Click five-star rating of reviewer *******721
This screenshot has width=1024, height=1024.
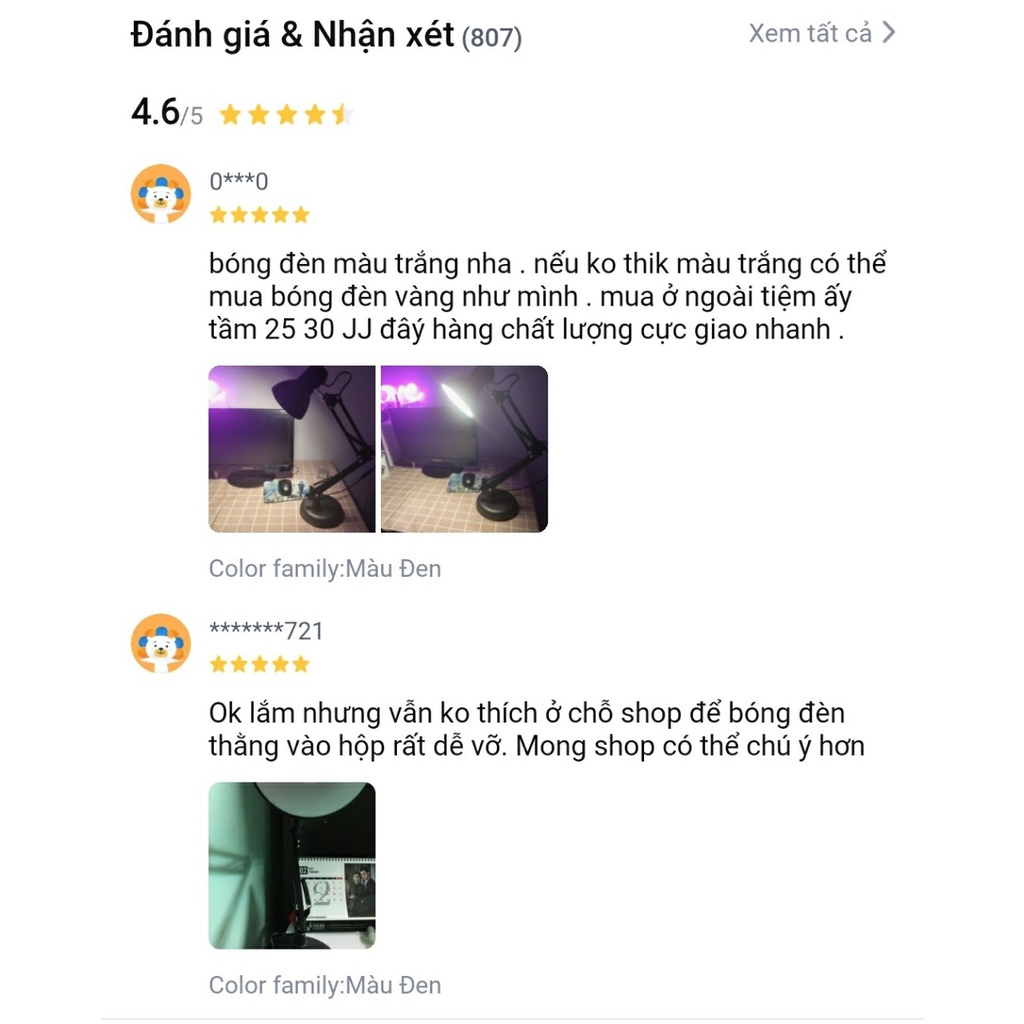point(259,664)
